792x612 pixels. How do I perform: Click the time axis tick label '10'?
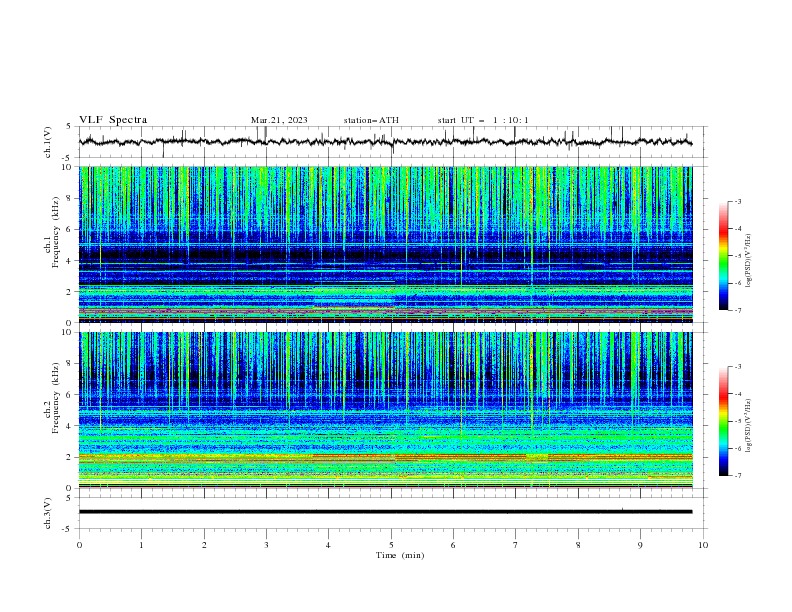click(x=703, y=545)
